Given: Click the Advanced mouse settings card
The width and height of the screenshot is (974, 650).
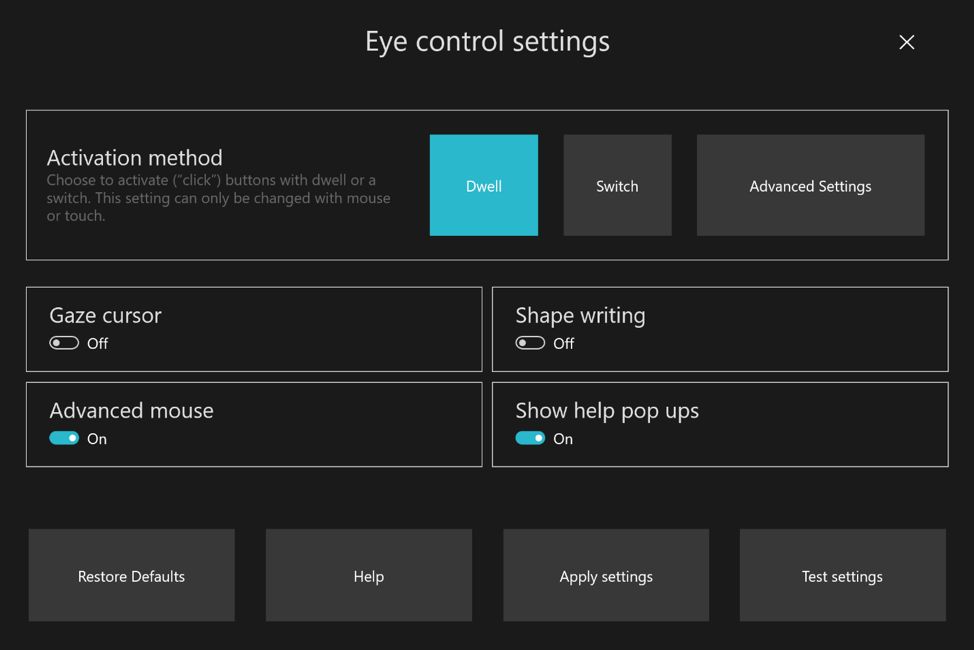Looking at the screenshot, I should tap(254, 424).
